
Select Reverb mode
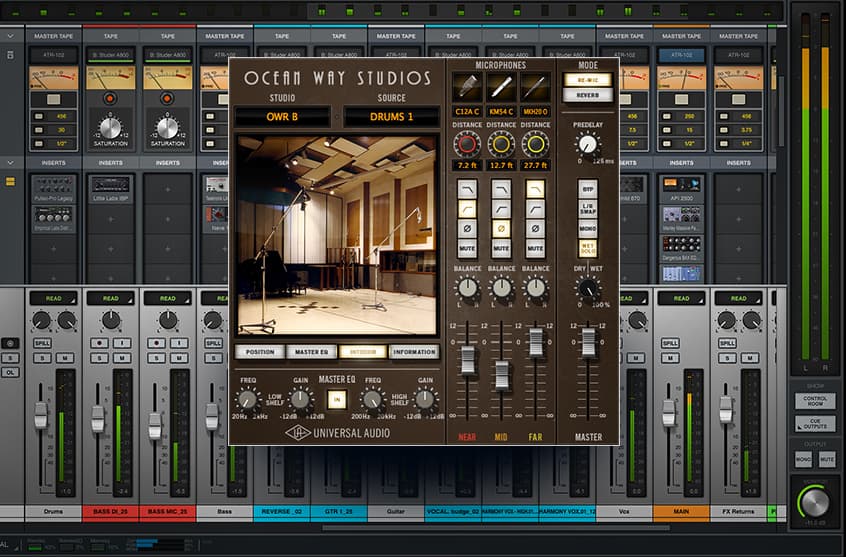(x=588, y=95)
